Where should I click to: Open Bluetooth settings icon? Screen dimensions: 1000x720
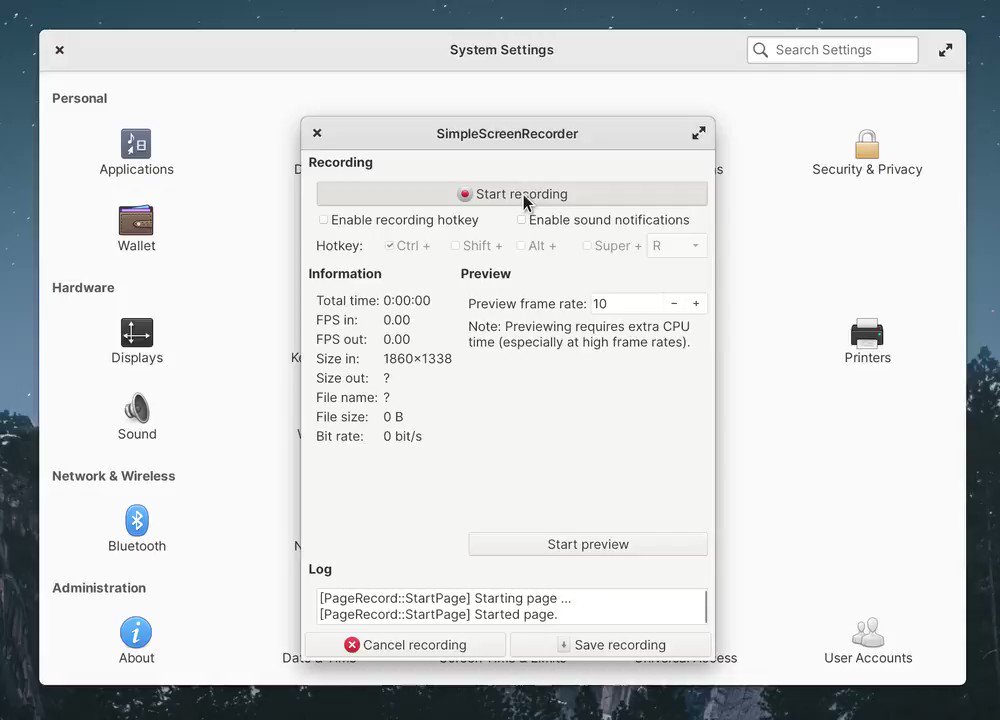[136, 520]
